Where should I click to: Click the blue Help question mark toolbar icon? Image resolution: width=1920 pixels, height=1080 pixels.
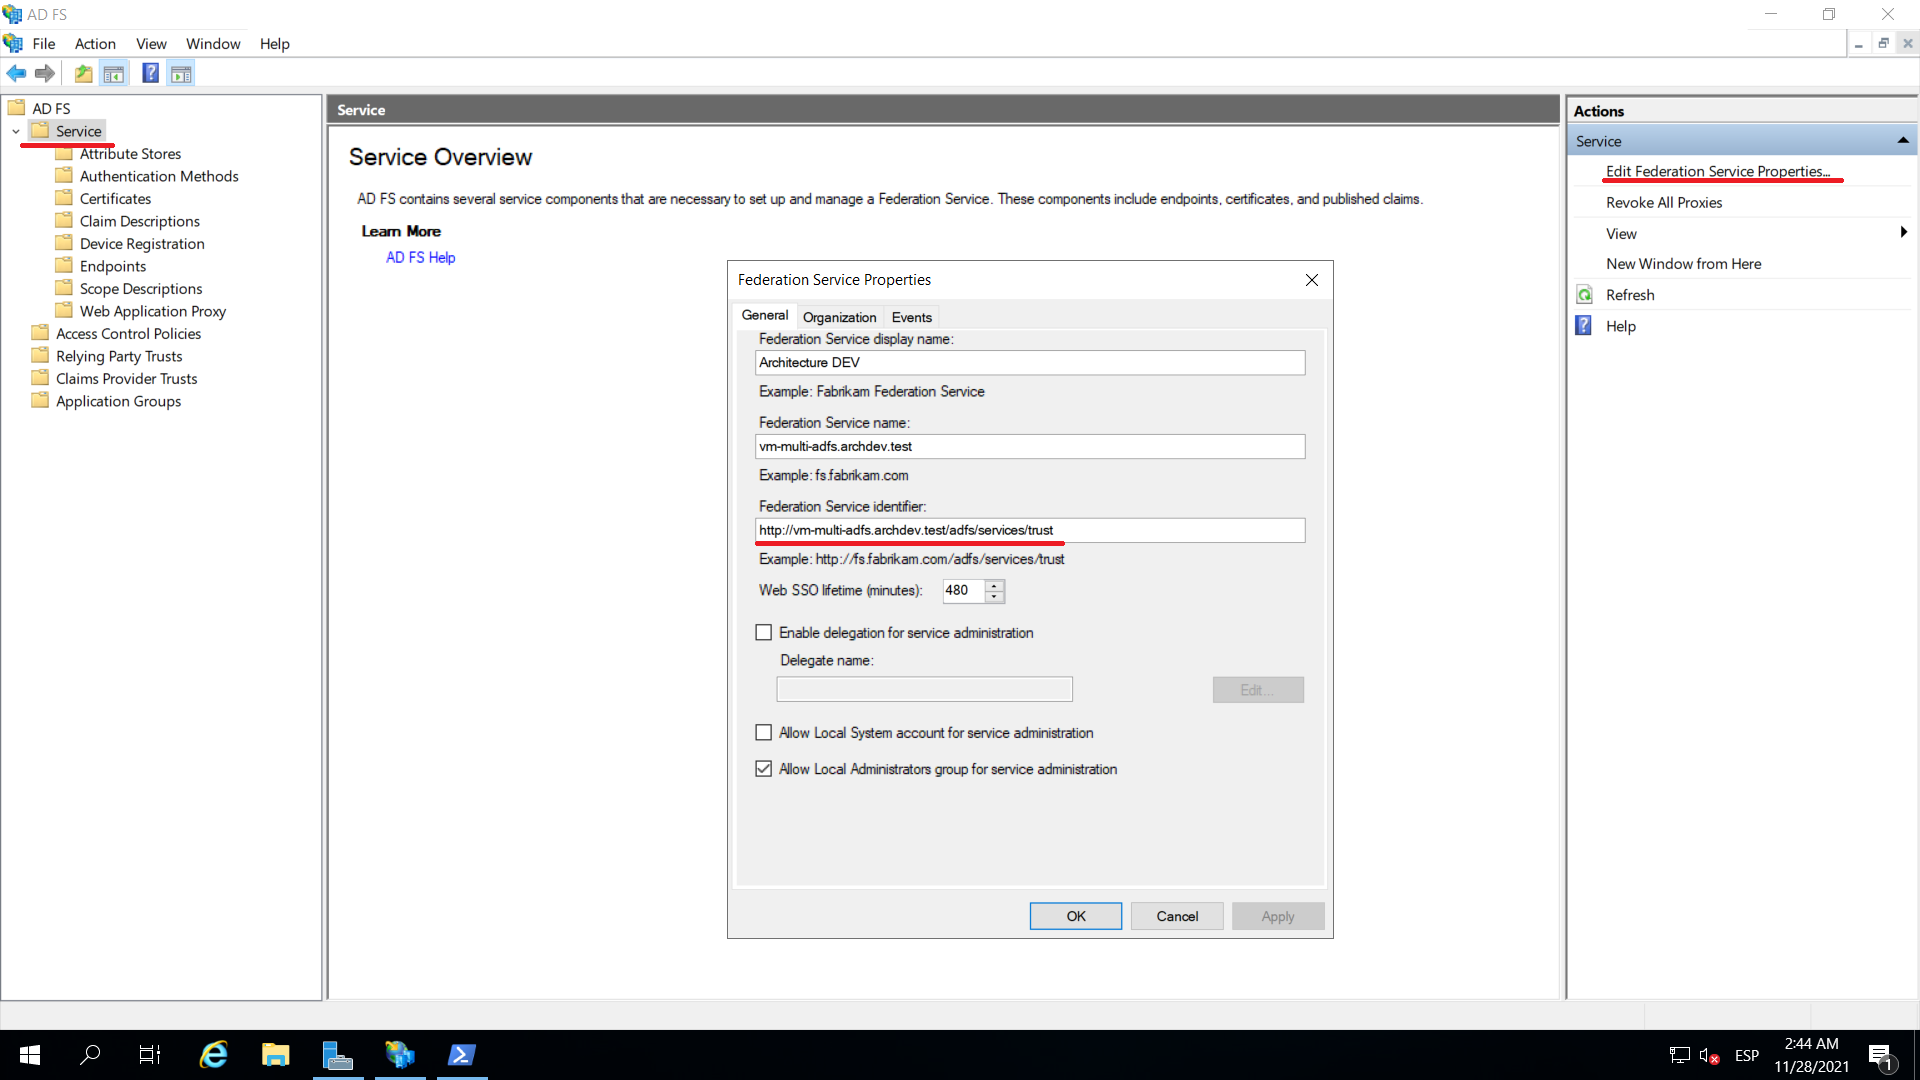(150, 73)
